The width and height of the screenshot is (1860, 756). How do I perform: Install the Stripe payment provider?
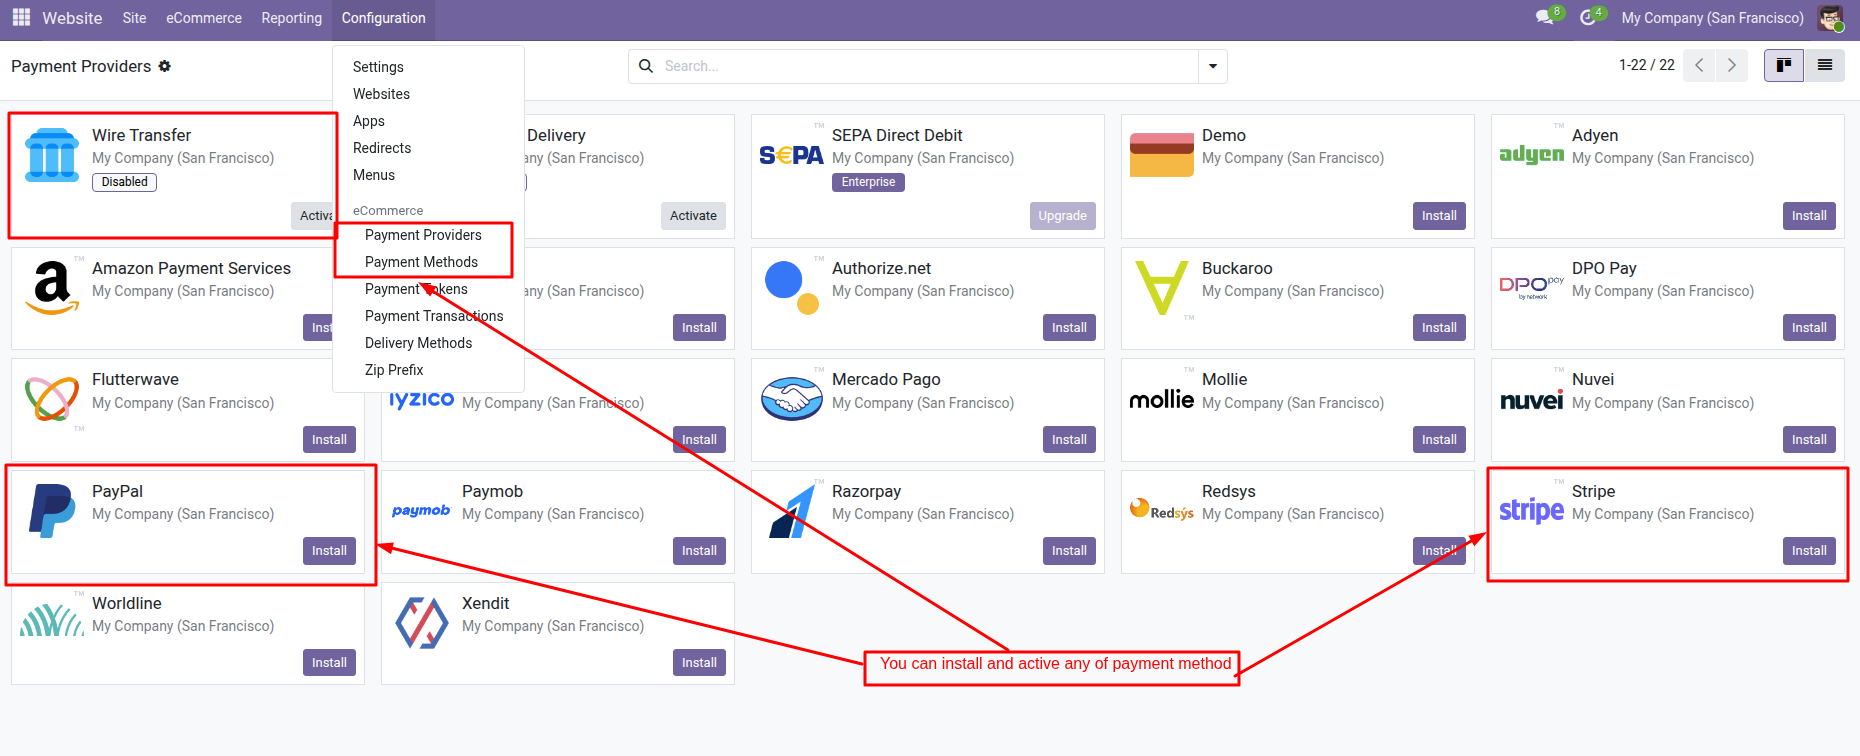coord(1808,551)
